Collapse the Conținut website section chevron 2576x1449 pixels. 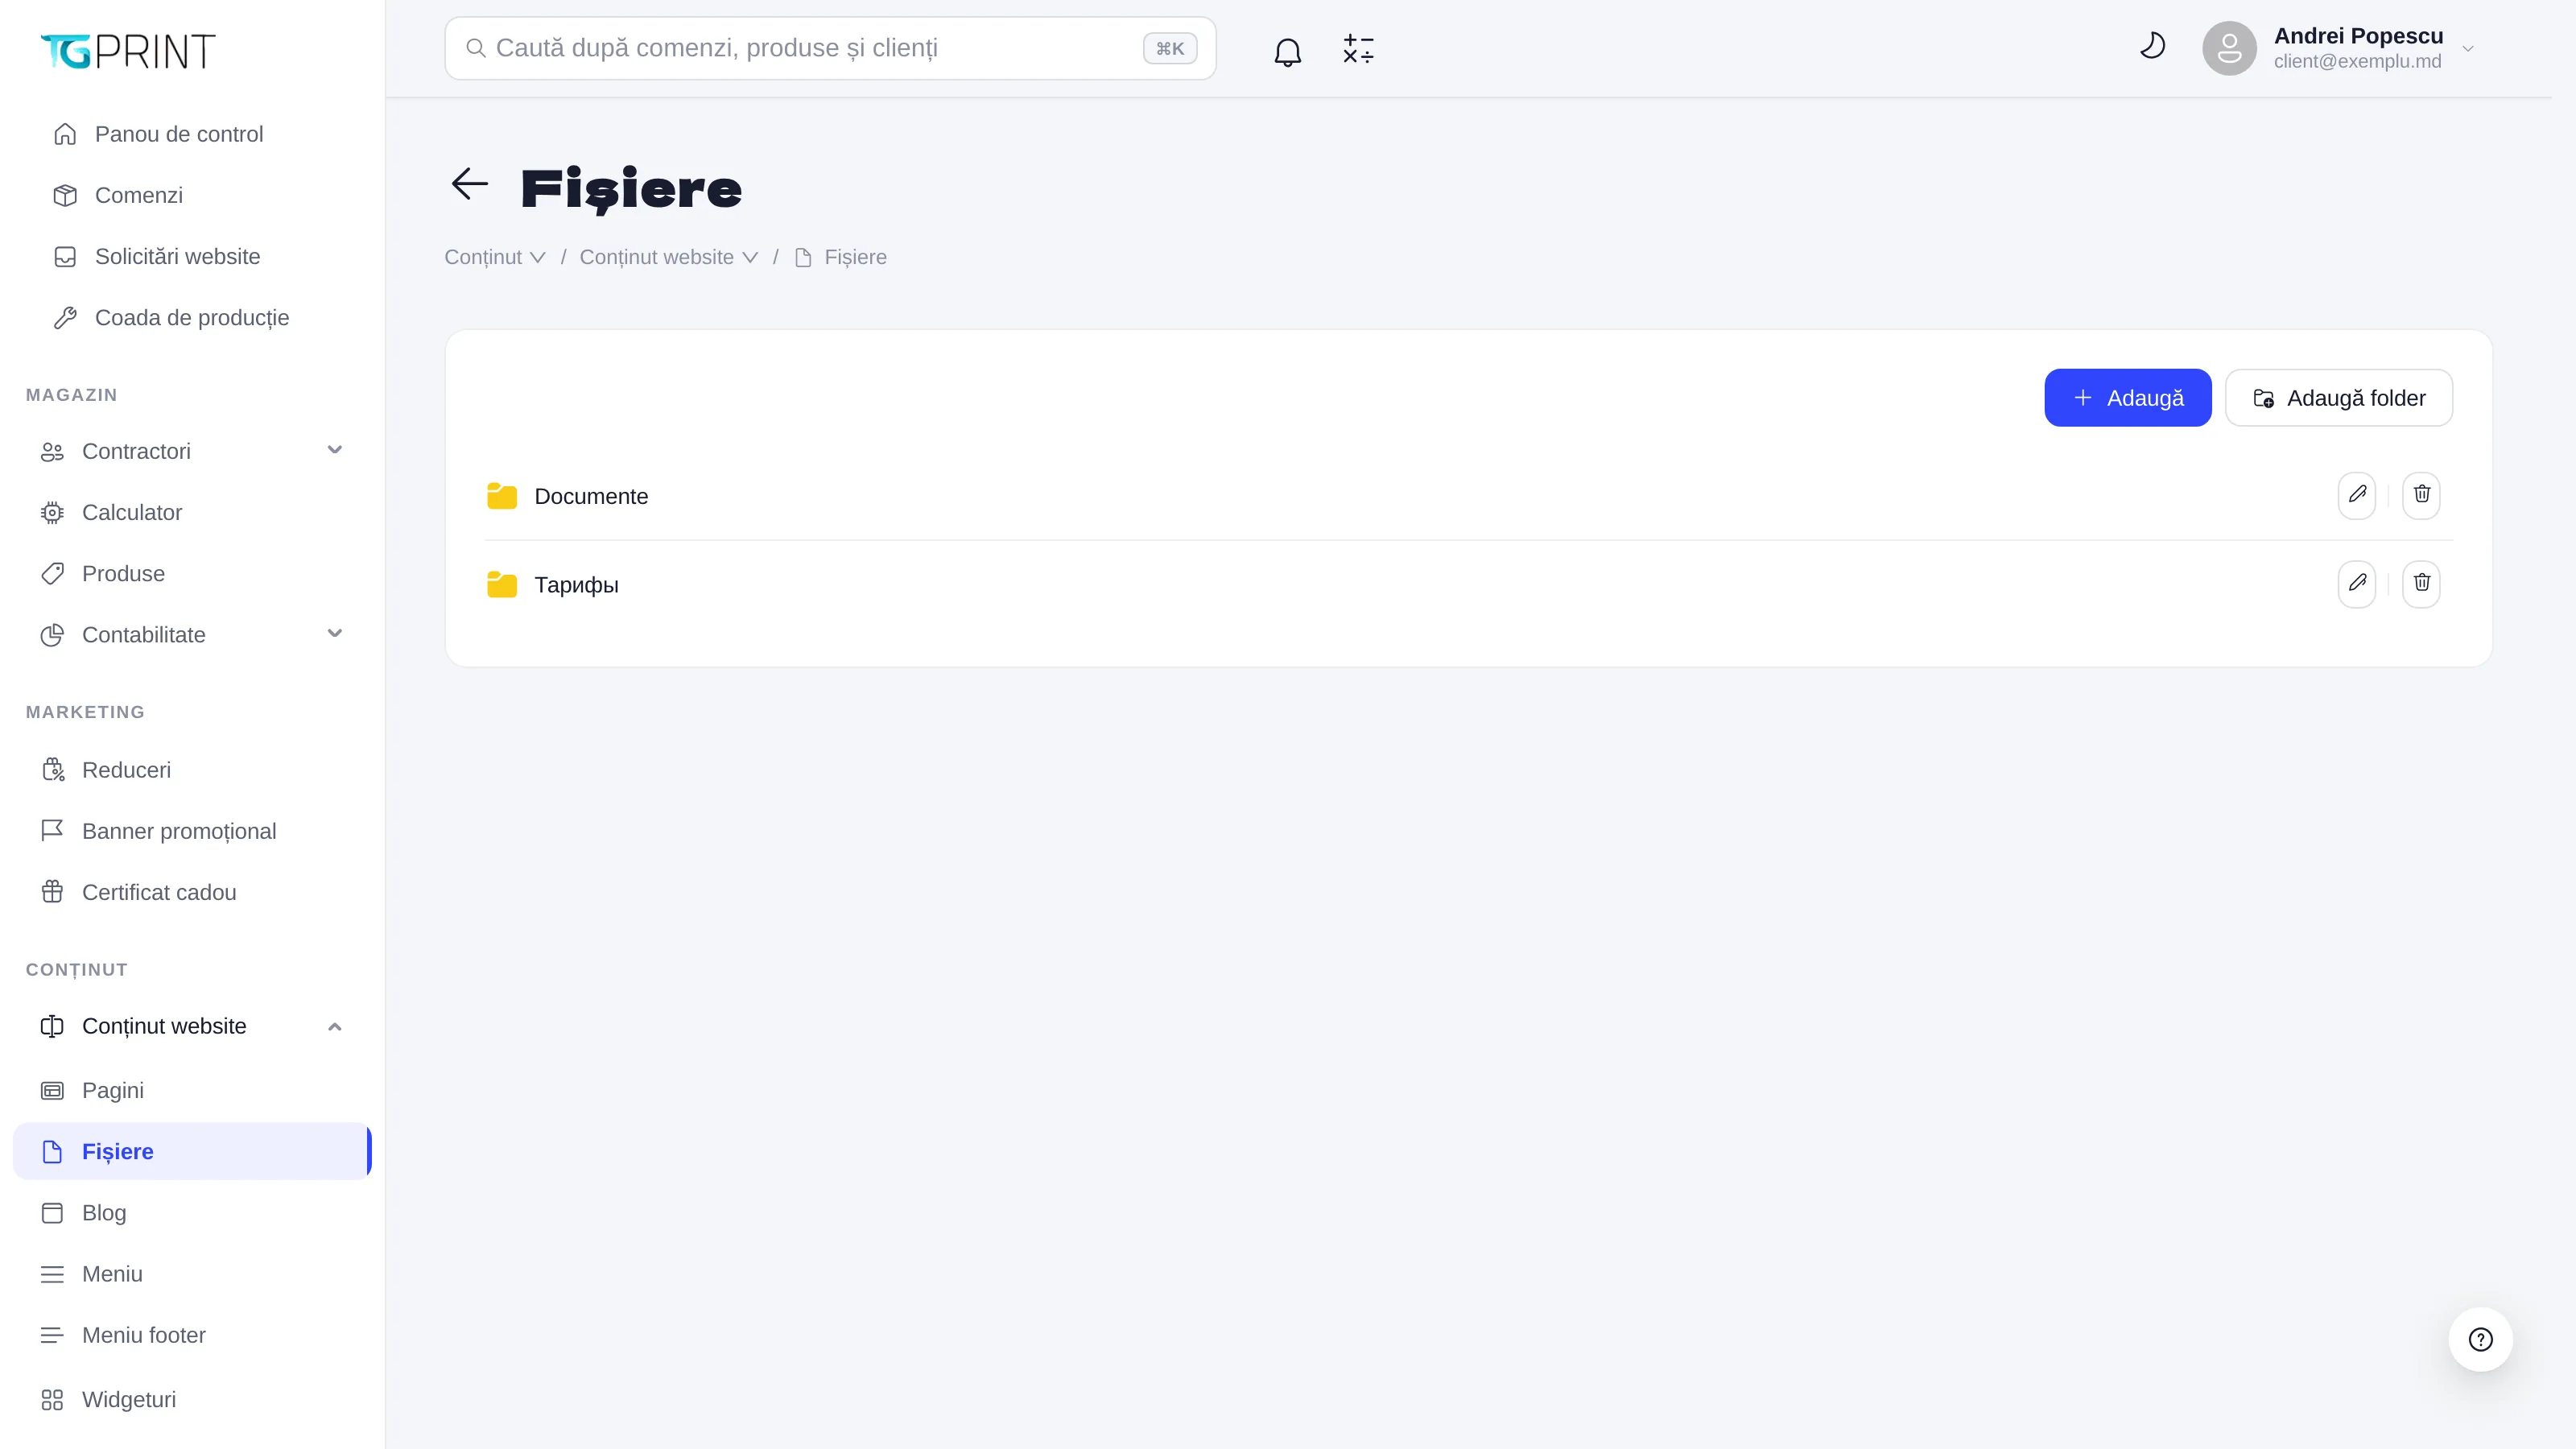pyautogui.click(x=335, y=1026)
